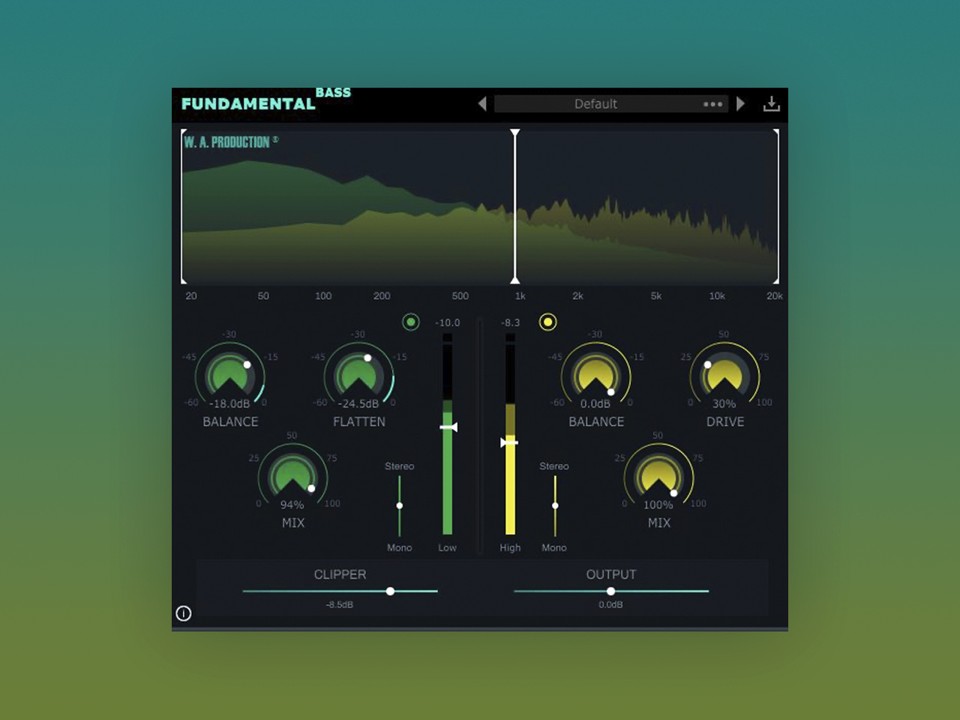Viewport: 960px width, 720px height.
Task: Click the OUTPUT slider handle at 0.0dB
Action: point(611,591)
